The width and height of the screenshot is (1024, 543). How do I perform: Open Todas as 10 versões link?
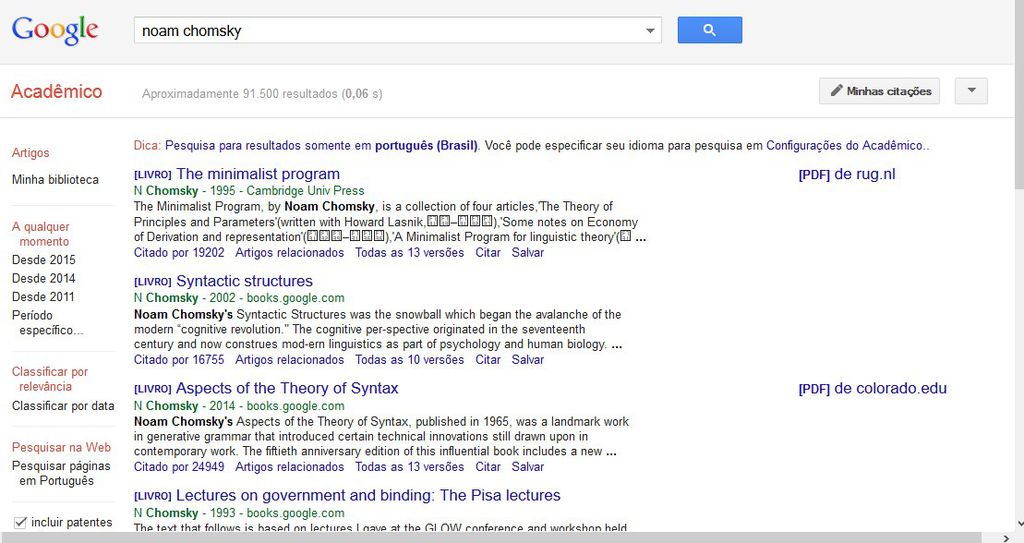[409, 359]
